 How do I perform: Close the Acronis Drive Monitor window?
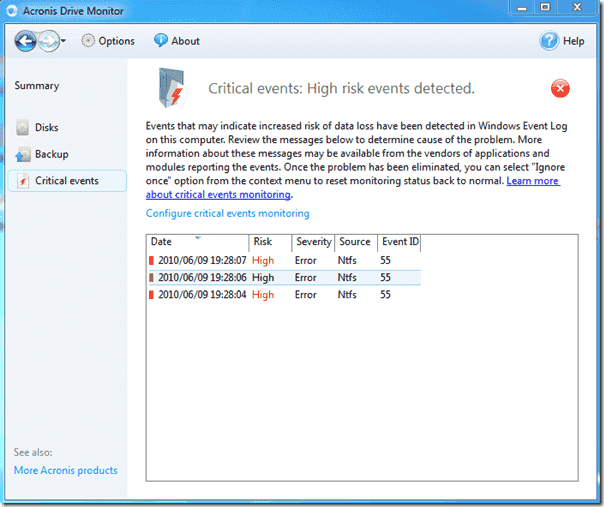tap(577, 8)
